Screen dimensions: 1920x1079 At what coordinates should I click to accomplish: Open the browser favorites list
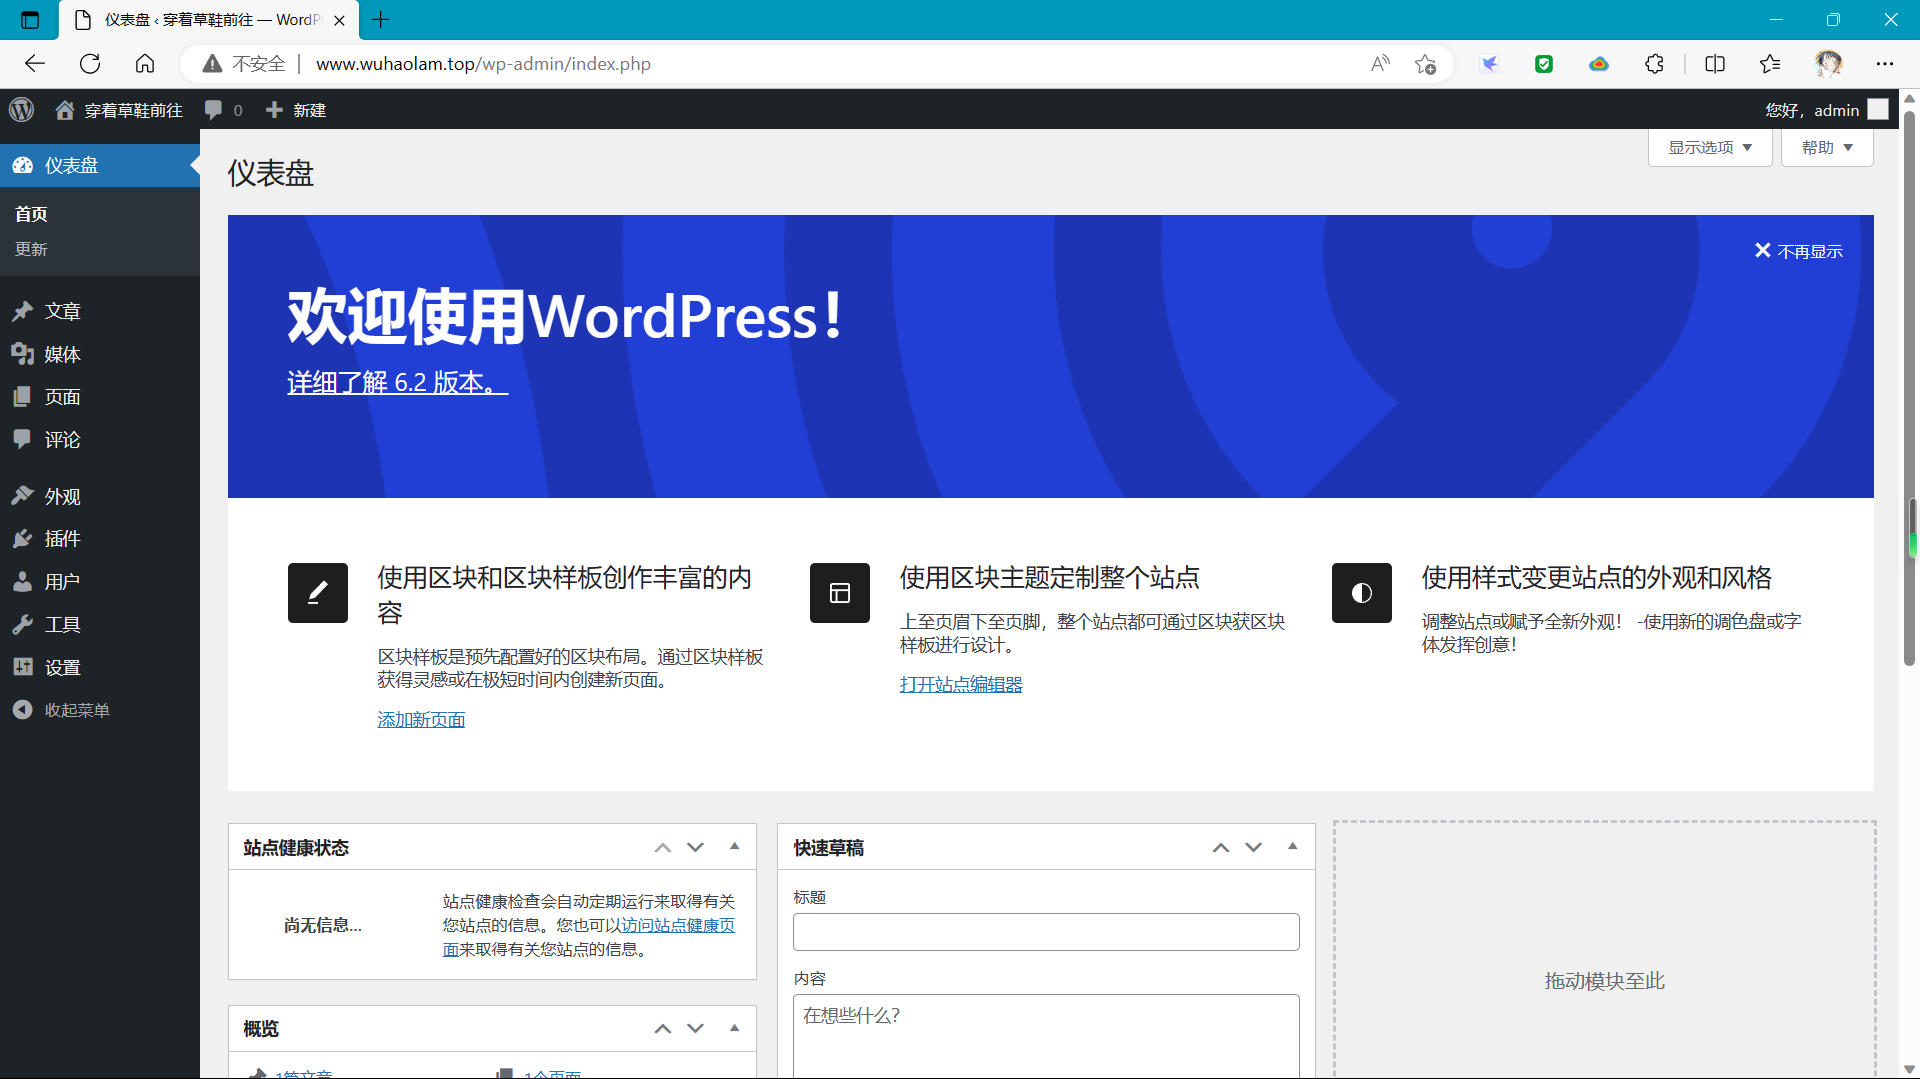[x=1770, y=64]
